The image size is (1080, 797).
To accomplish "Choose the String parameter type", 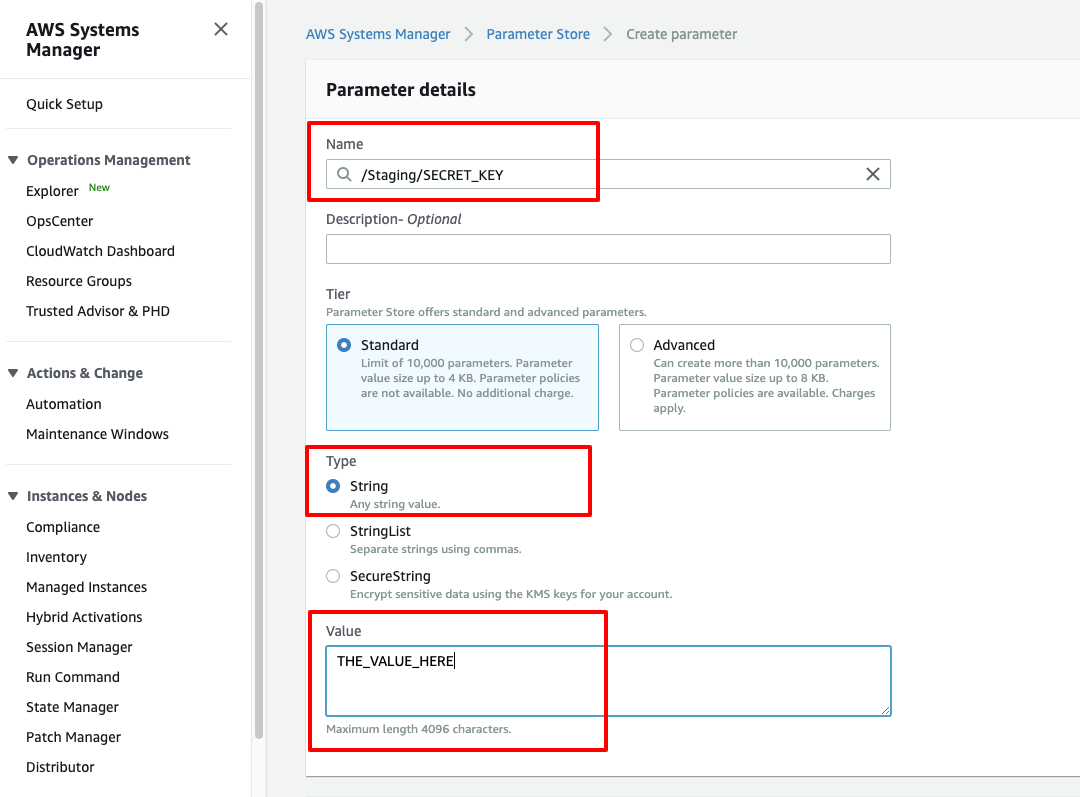I will [333, 486].
